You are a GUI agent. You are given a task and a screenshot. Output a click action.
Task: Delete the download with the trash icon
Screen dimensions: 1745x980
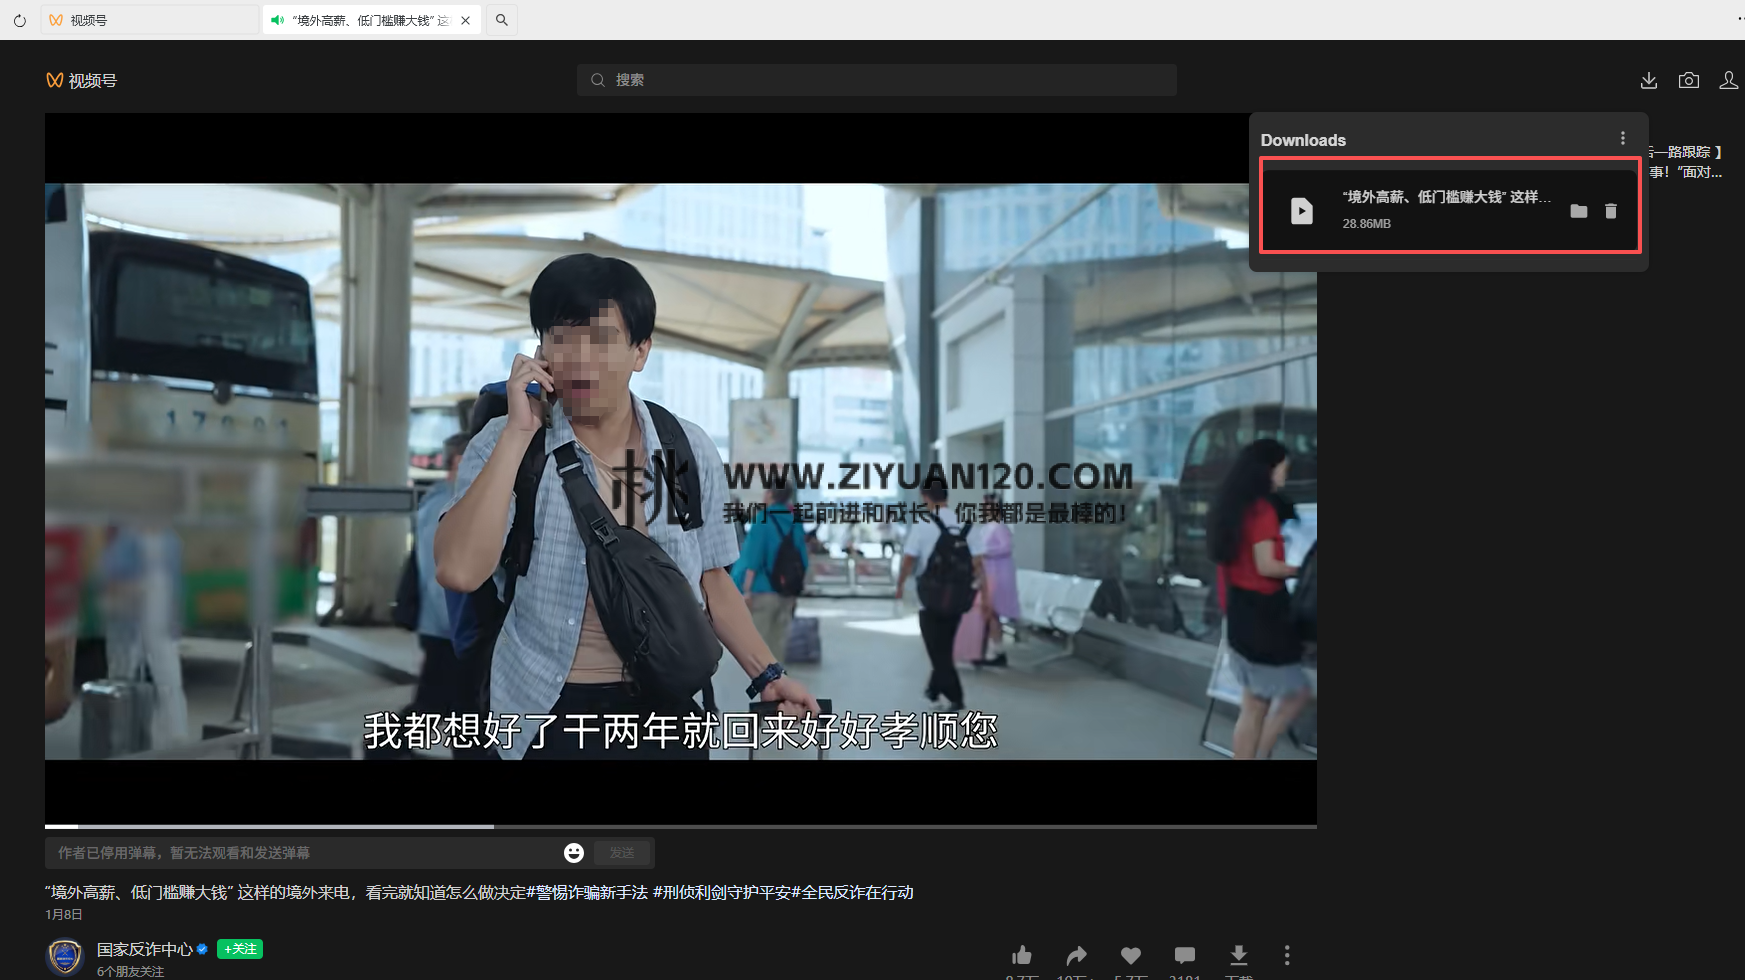tap(1610, 211)
